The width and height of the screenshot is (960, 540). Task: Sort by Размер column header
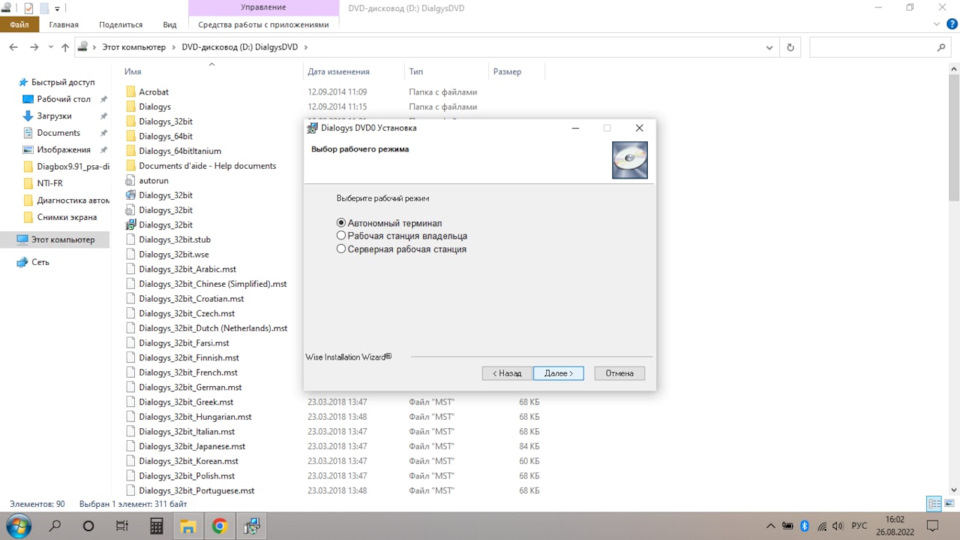(x=508, y=72)
